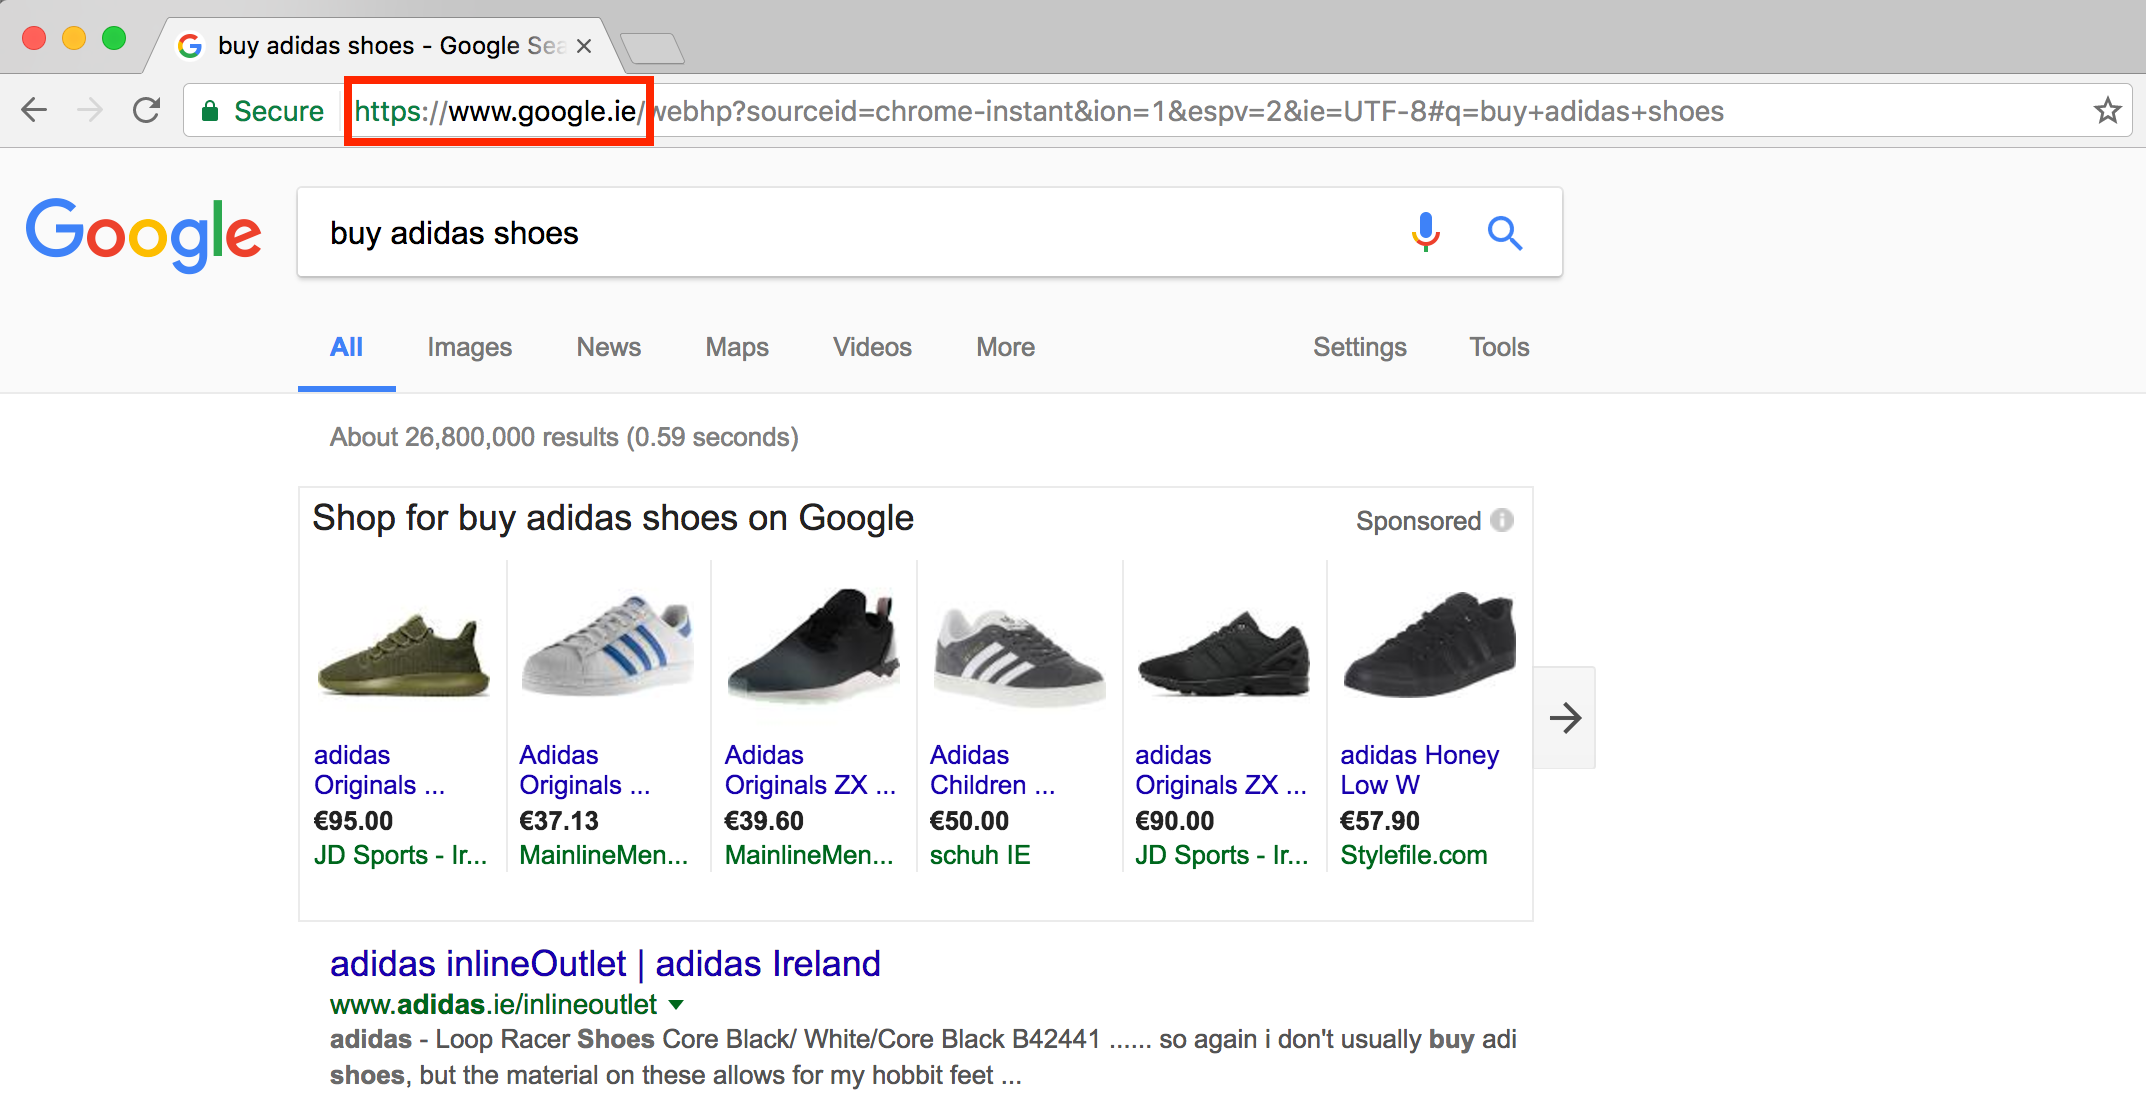This screenshot has width=2146, height=1116.
Task: Open a new tab button
Action: tap(652, 48)
